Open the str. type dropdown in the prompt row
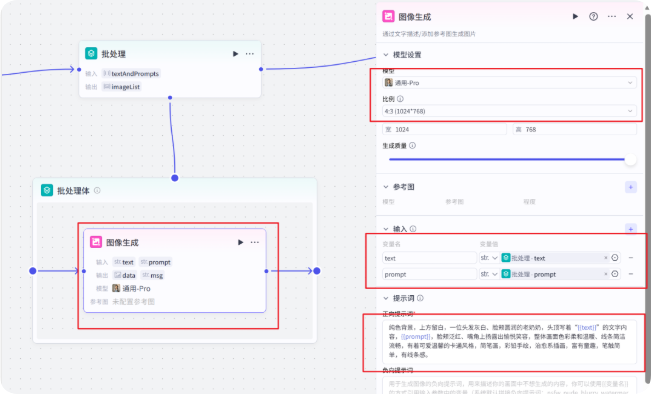The width and height of the screenshot is (651, 394). point(489,274)
